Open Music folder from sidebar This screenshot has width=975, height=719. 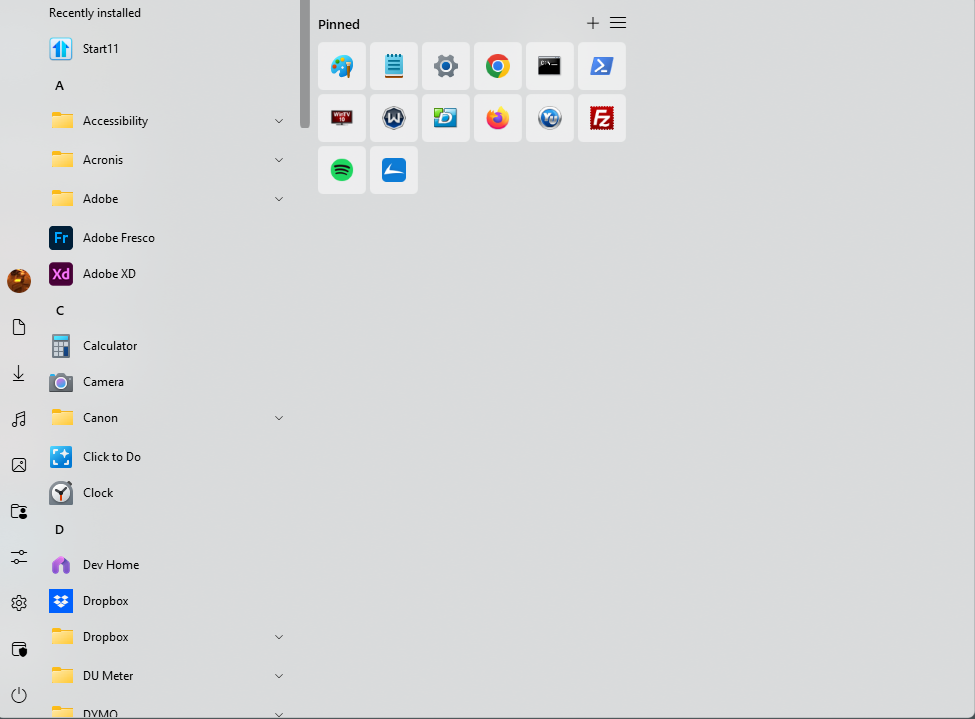[x=19, y=419]
